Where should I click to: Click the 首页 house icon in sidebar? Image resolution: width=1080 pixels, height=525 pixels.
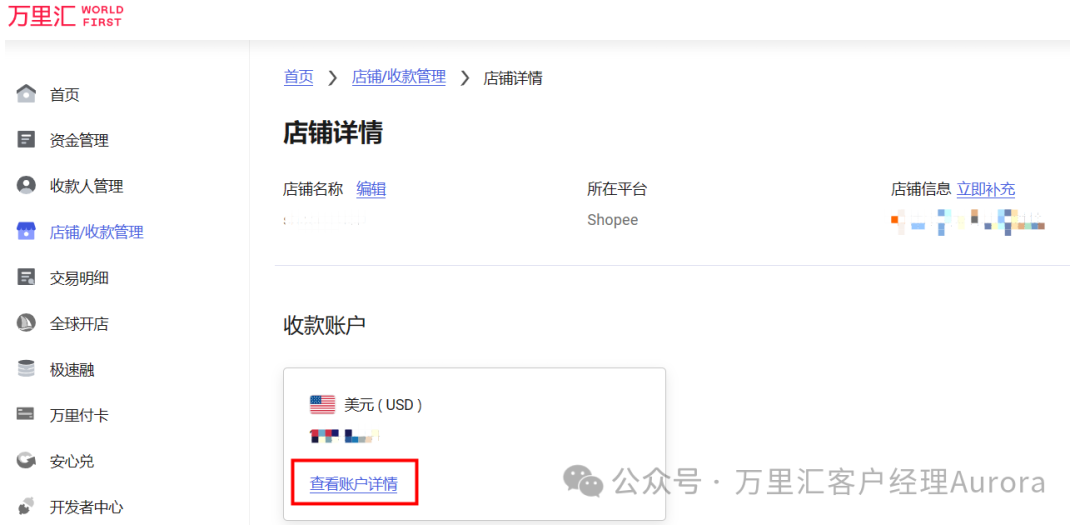(x=26, y=94)
